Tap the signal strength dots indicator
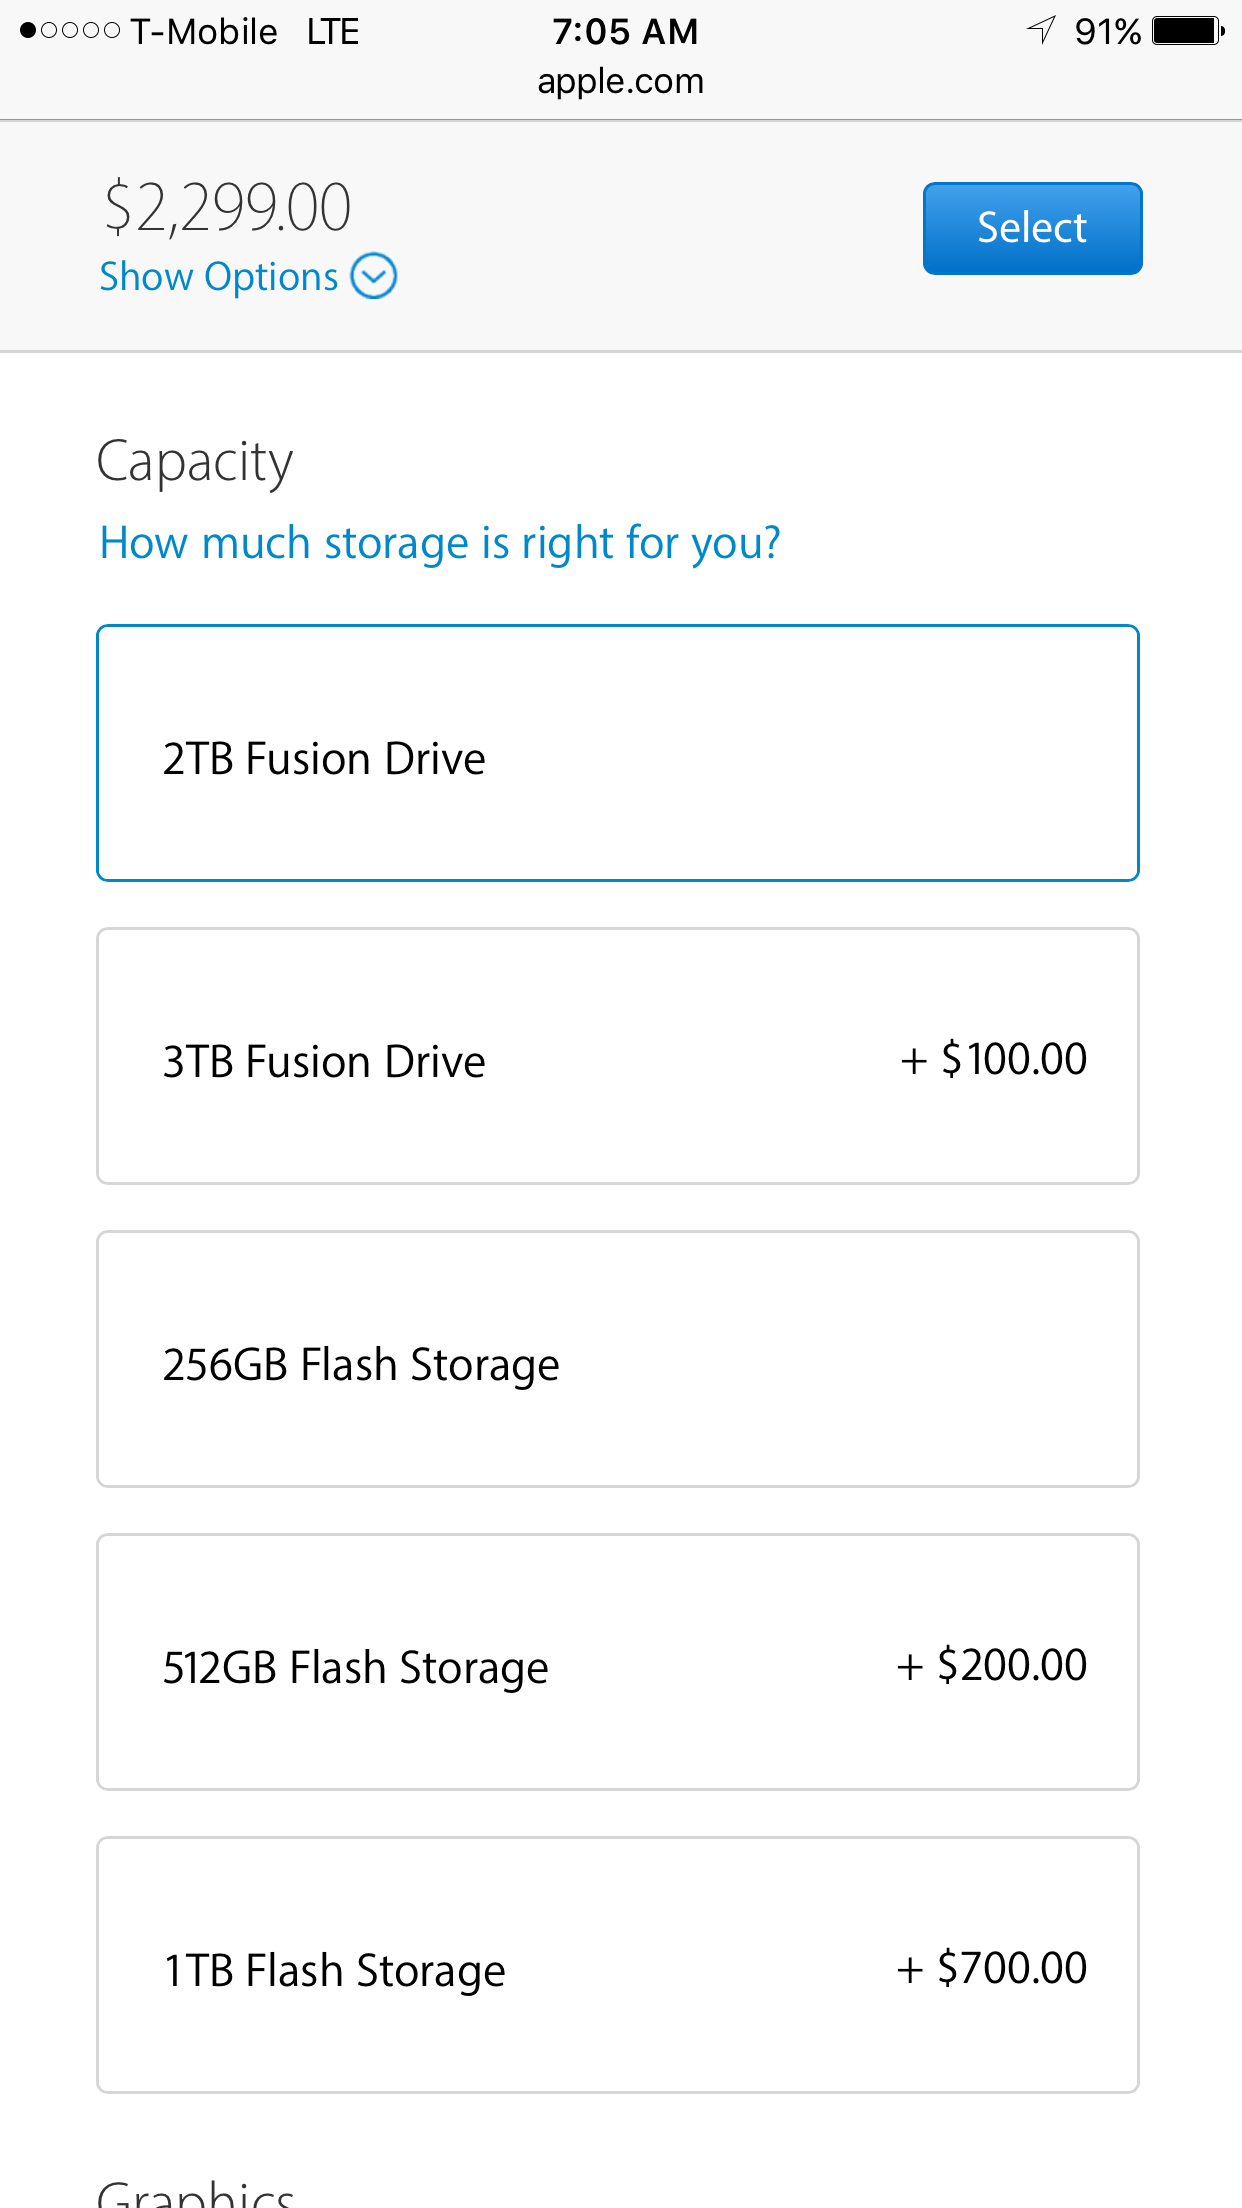This screenshot has width=1242, height=2208. (70, 31)
